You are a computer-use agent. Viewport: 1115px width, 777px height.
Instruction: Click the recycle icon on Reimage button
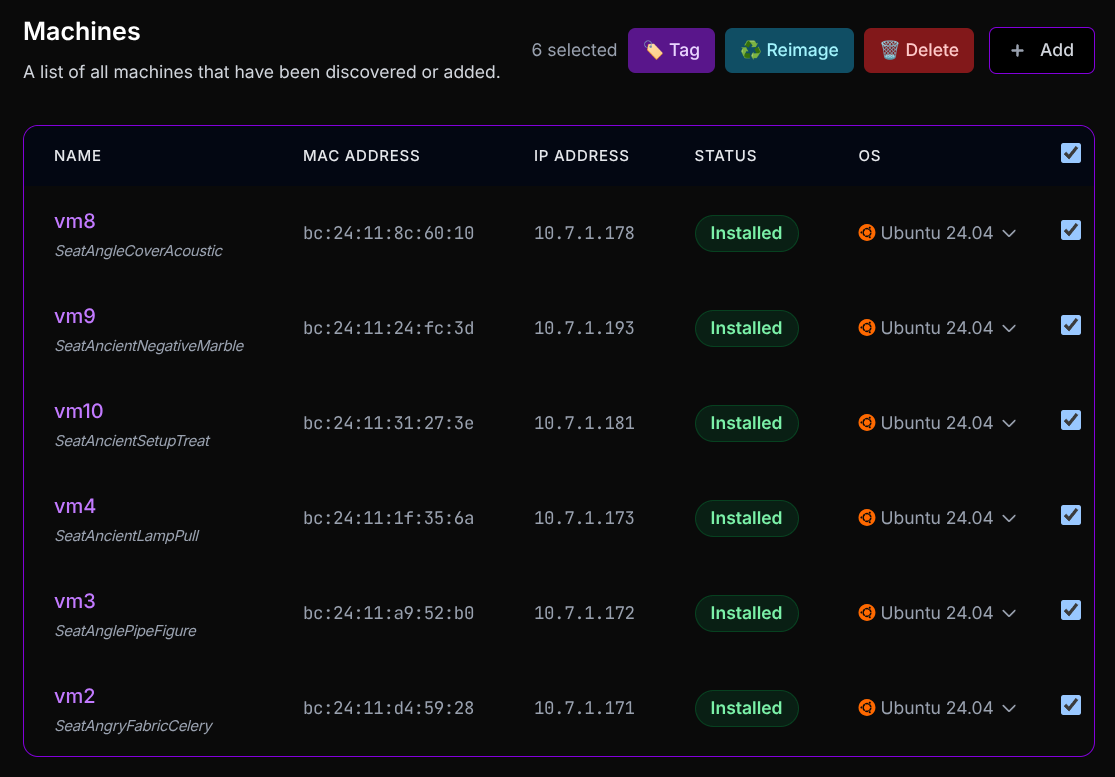pos(750,50)
